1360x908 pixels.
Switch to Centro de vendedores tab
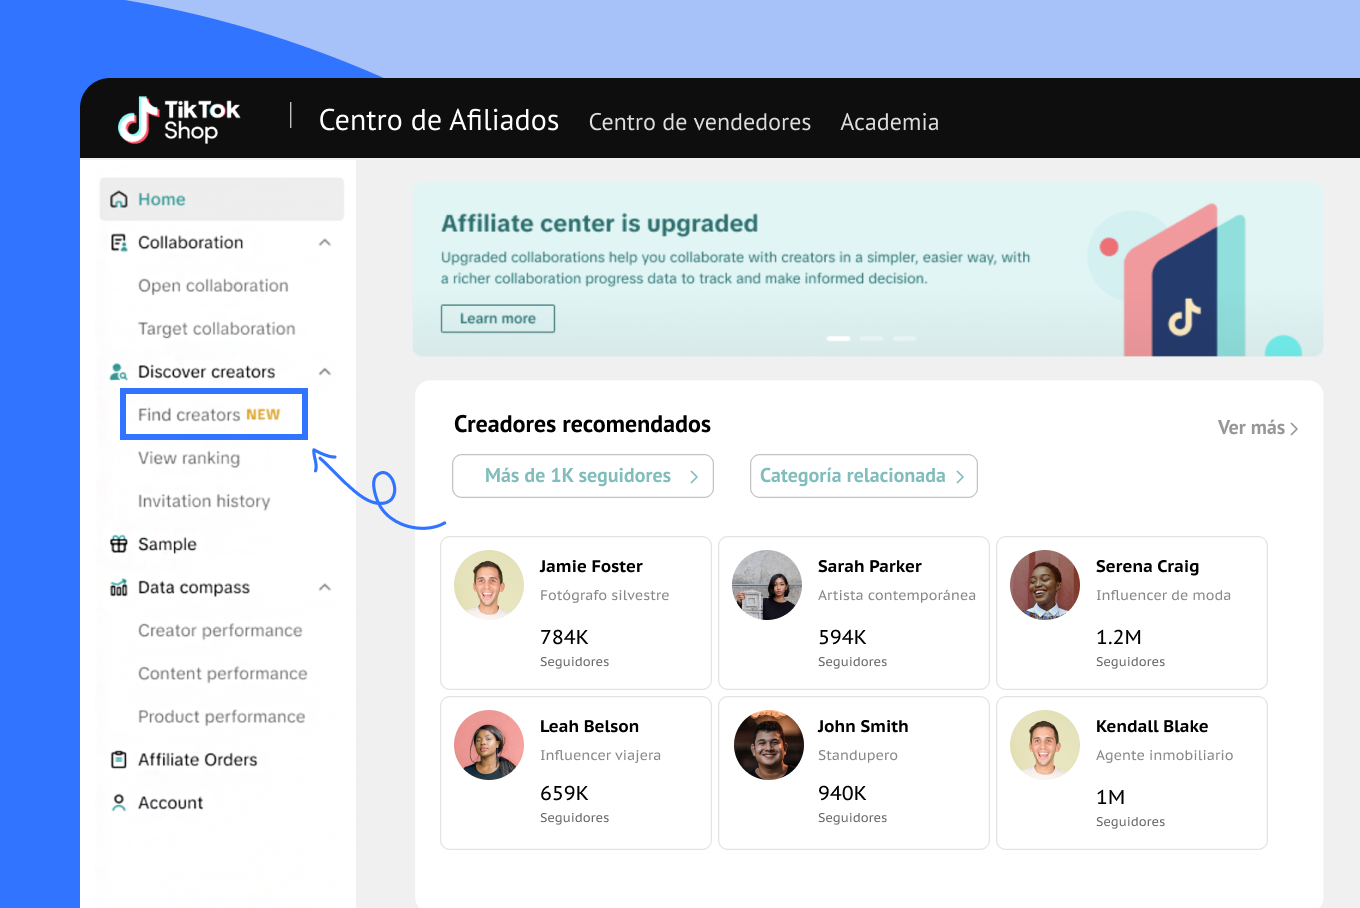(x=699, y=122)
